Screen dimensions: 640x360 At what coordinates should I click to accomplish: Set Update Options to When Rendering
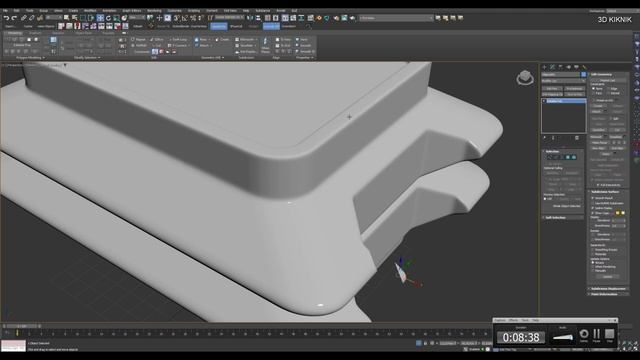tap(593, 267)
